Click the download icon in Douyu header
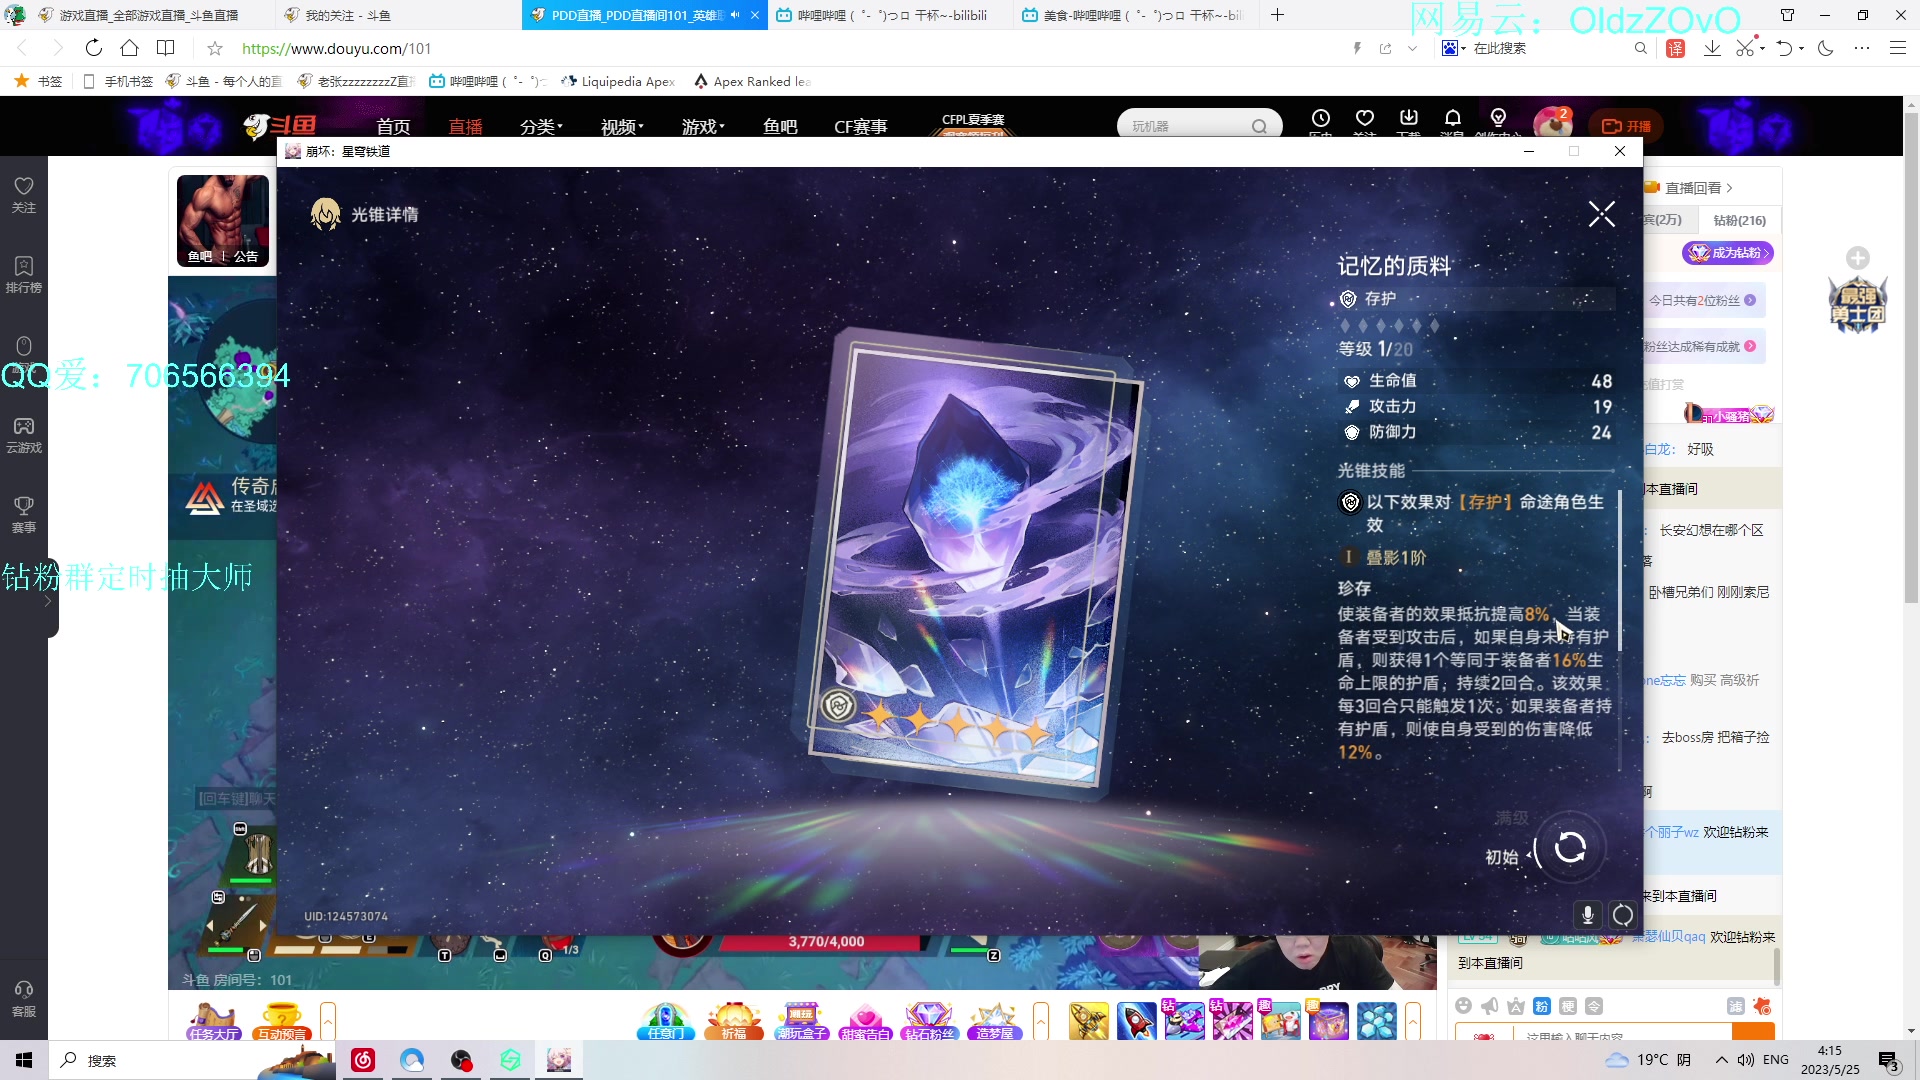The width and height of the screenshot is (1920, 1080). point(1409,118)
